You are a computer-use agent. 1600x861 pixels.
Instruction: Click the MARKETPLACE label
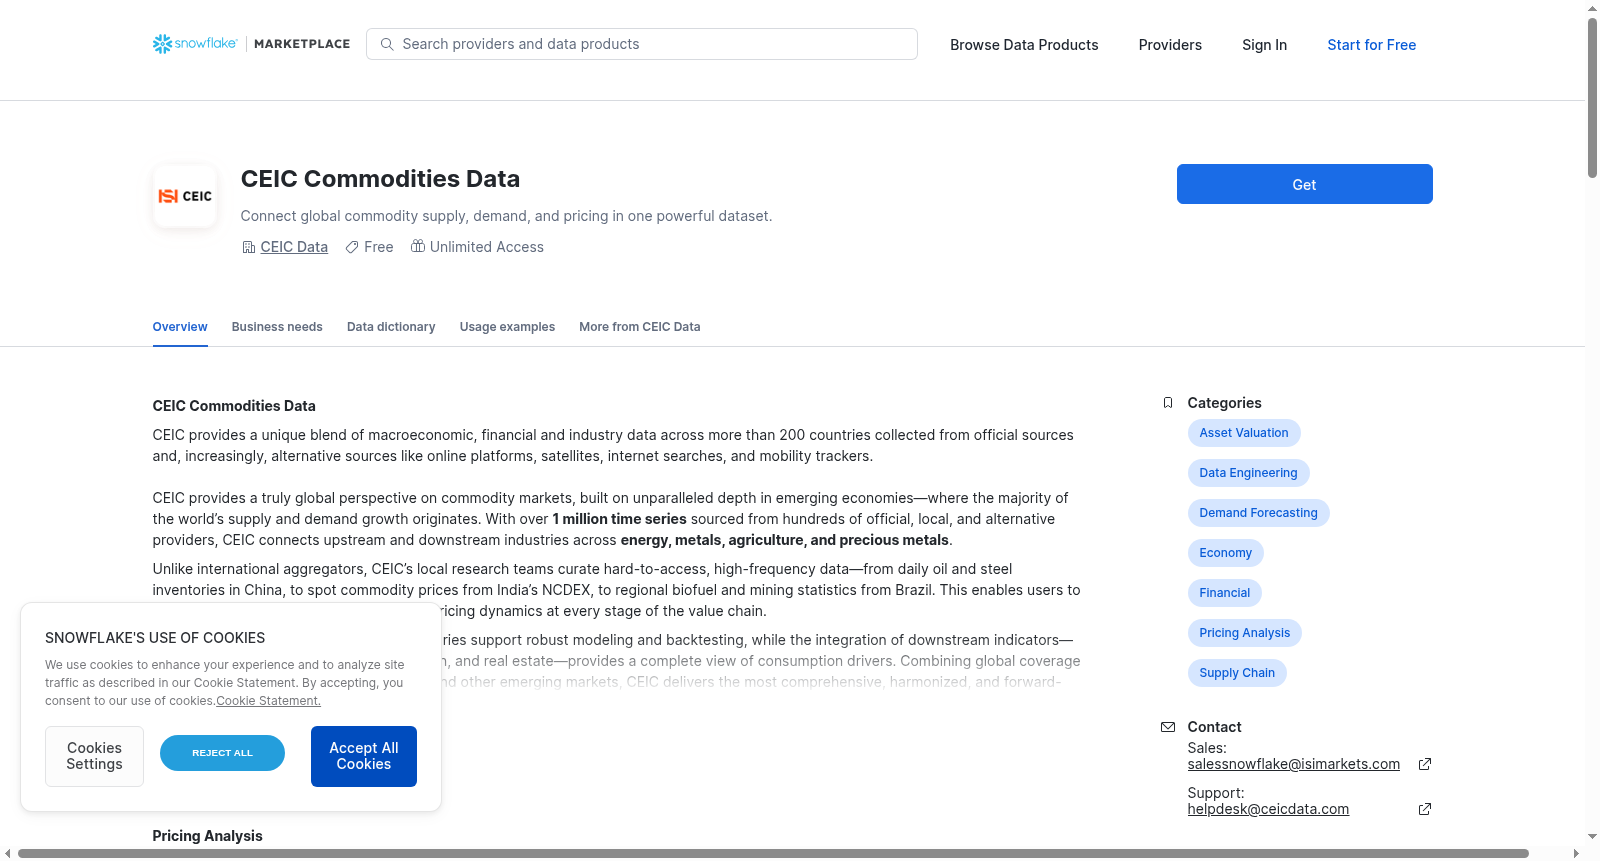[x=302, y=44]
